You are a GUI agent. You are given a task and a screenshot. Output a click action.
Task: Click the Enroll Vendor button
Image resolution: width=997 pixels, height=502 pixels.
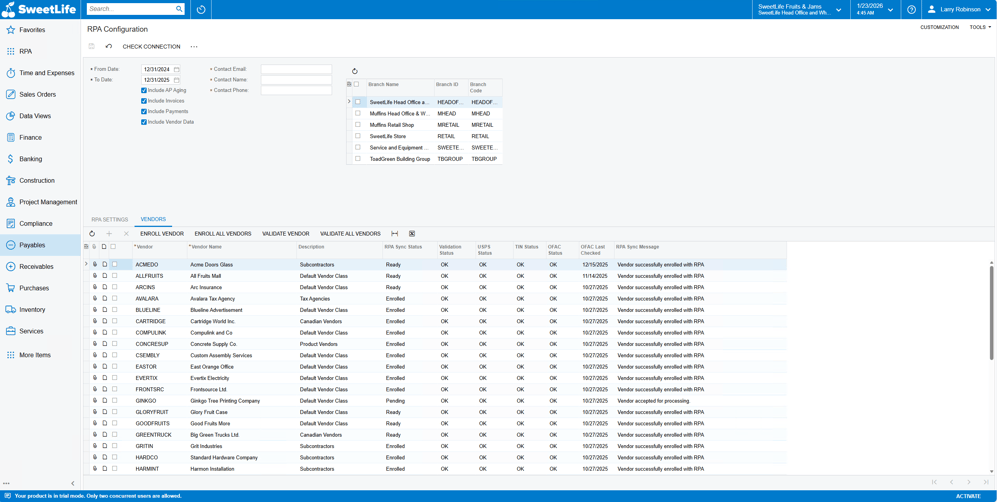[162, 234]
